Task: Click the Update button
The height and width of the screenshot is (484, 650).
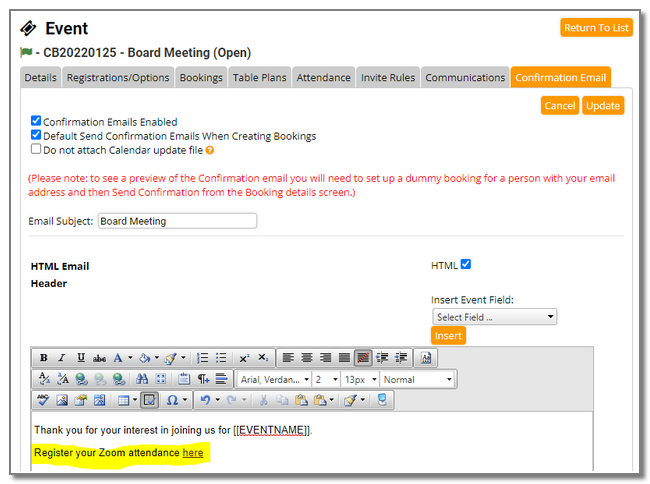Action: coord(603,105)
